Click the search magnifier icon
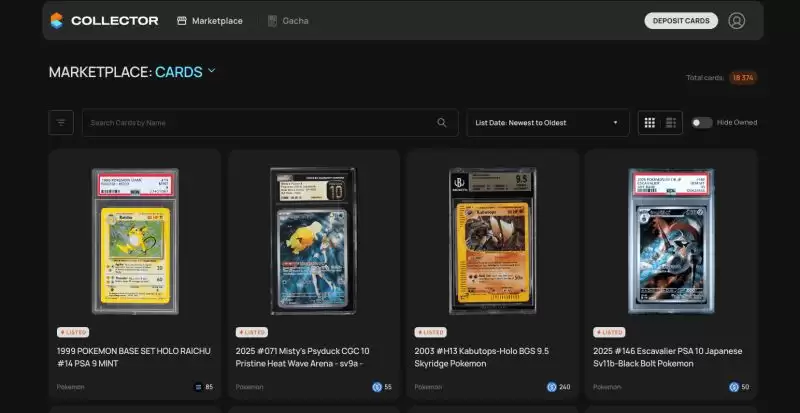This screenshot has width=800, height=413. coord(442,123)
